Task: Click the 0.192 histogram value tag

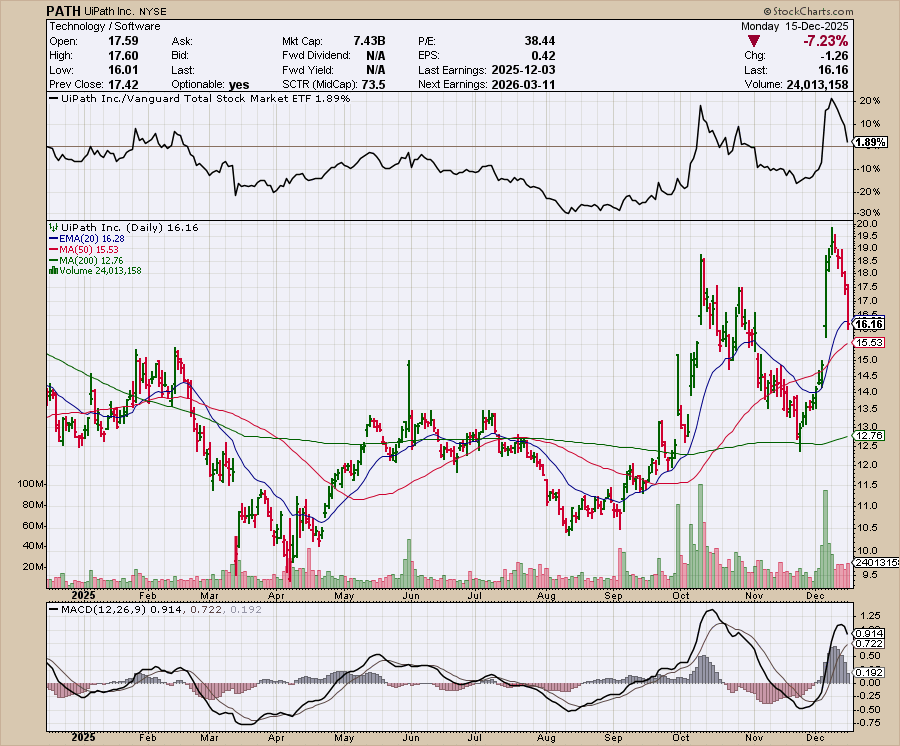Action: (870, 673)
